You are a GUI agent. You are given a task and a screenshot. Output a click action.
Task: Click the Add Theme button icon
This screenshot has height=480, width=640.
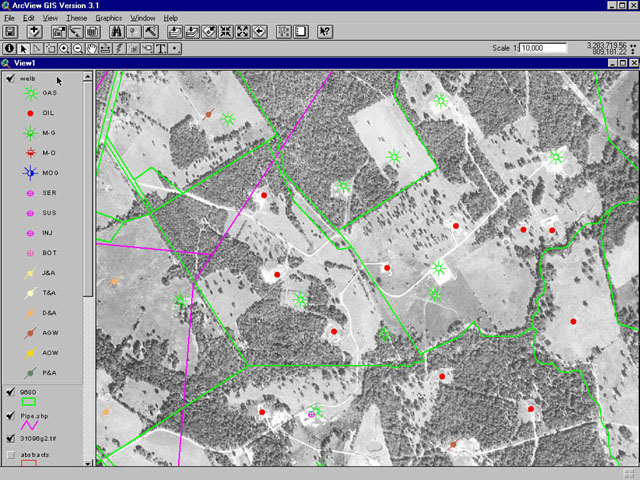[35, 32]
